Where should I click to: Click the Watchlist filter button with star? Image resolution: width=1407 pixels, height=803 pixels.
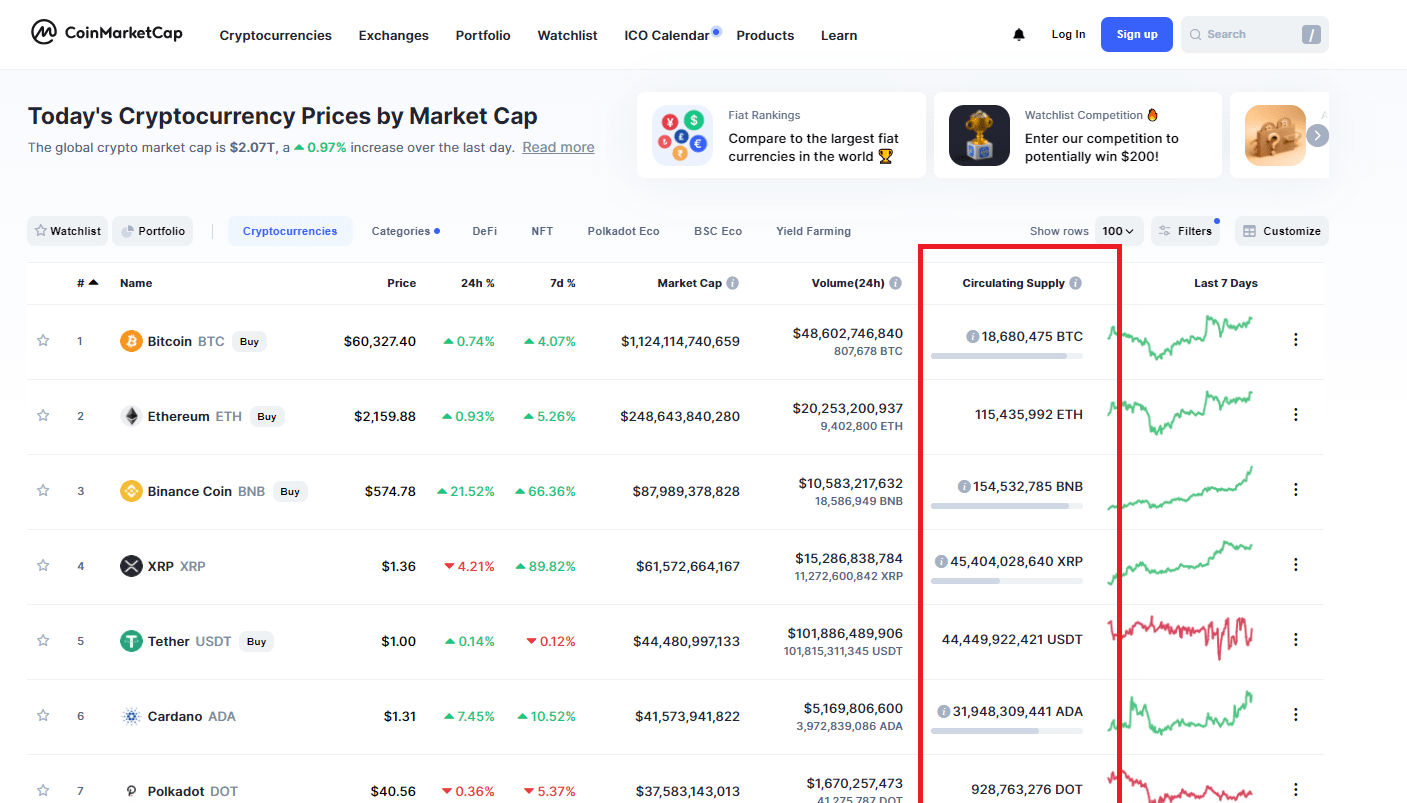pyautogui.click(x=67, y=231)
